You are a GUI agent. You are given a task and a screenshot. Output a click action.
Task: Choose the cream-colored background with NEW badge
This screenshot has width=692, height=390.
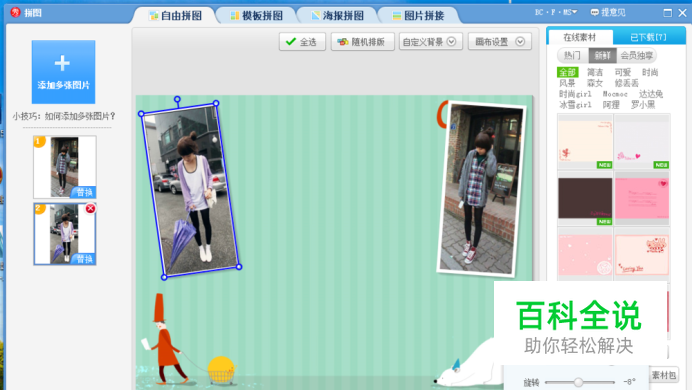(x=585, y=142)
